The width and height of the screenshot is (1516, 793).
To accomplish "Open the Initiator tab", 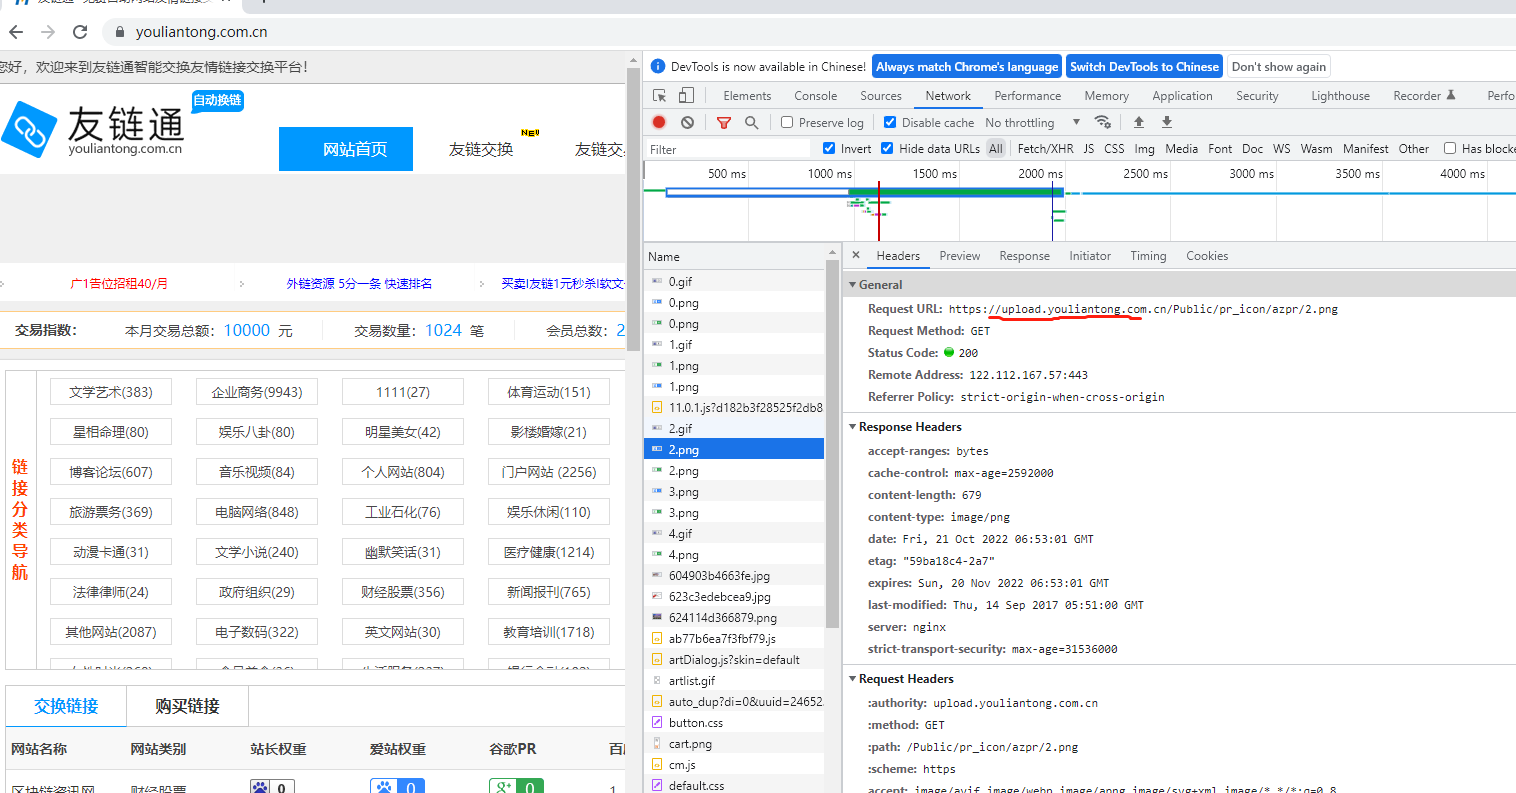I will (x=1089, y=256).
